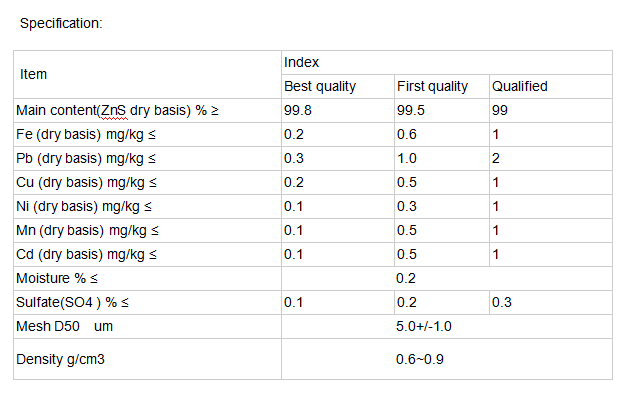Click the Specification heading text
The height and width of the screenshot is (396, 624).
(x=61, y=23)
